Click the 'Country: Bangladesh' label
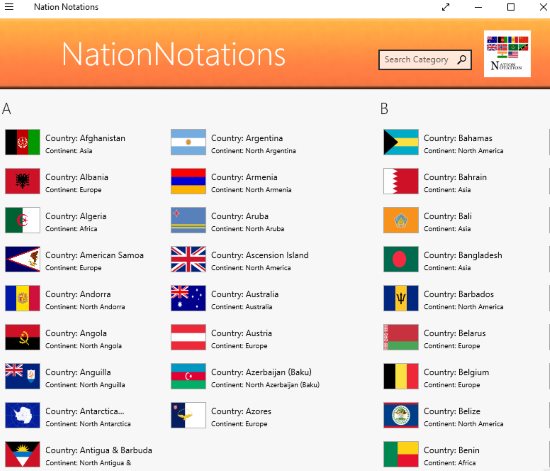The width and height of the screenshot is (550, 471). (463, 255)
